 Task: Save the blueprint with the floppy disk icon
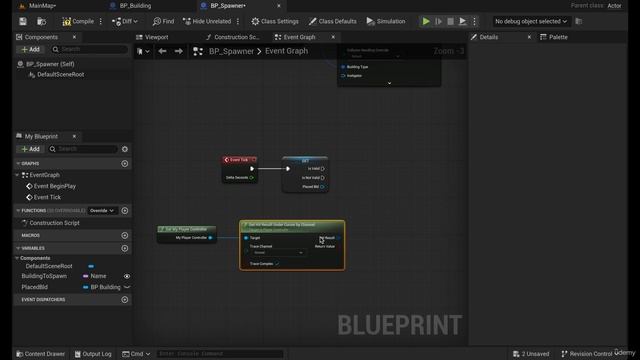click(23, 21)
